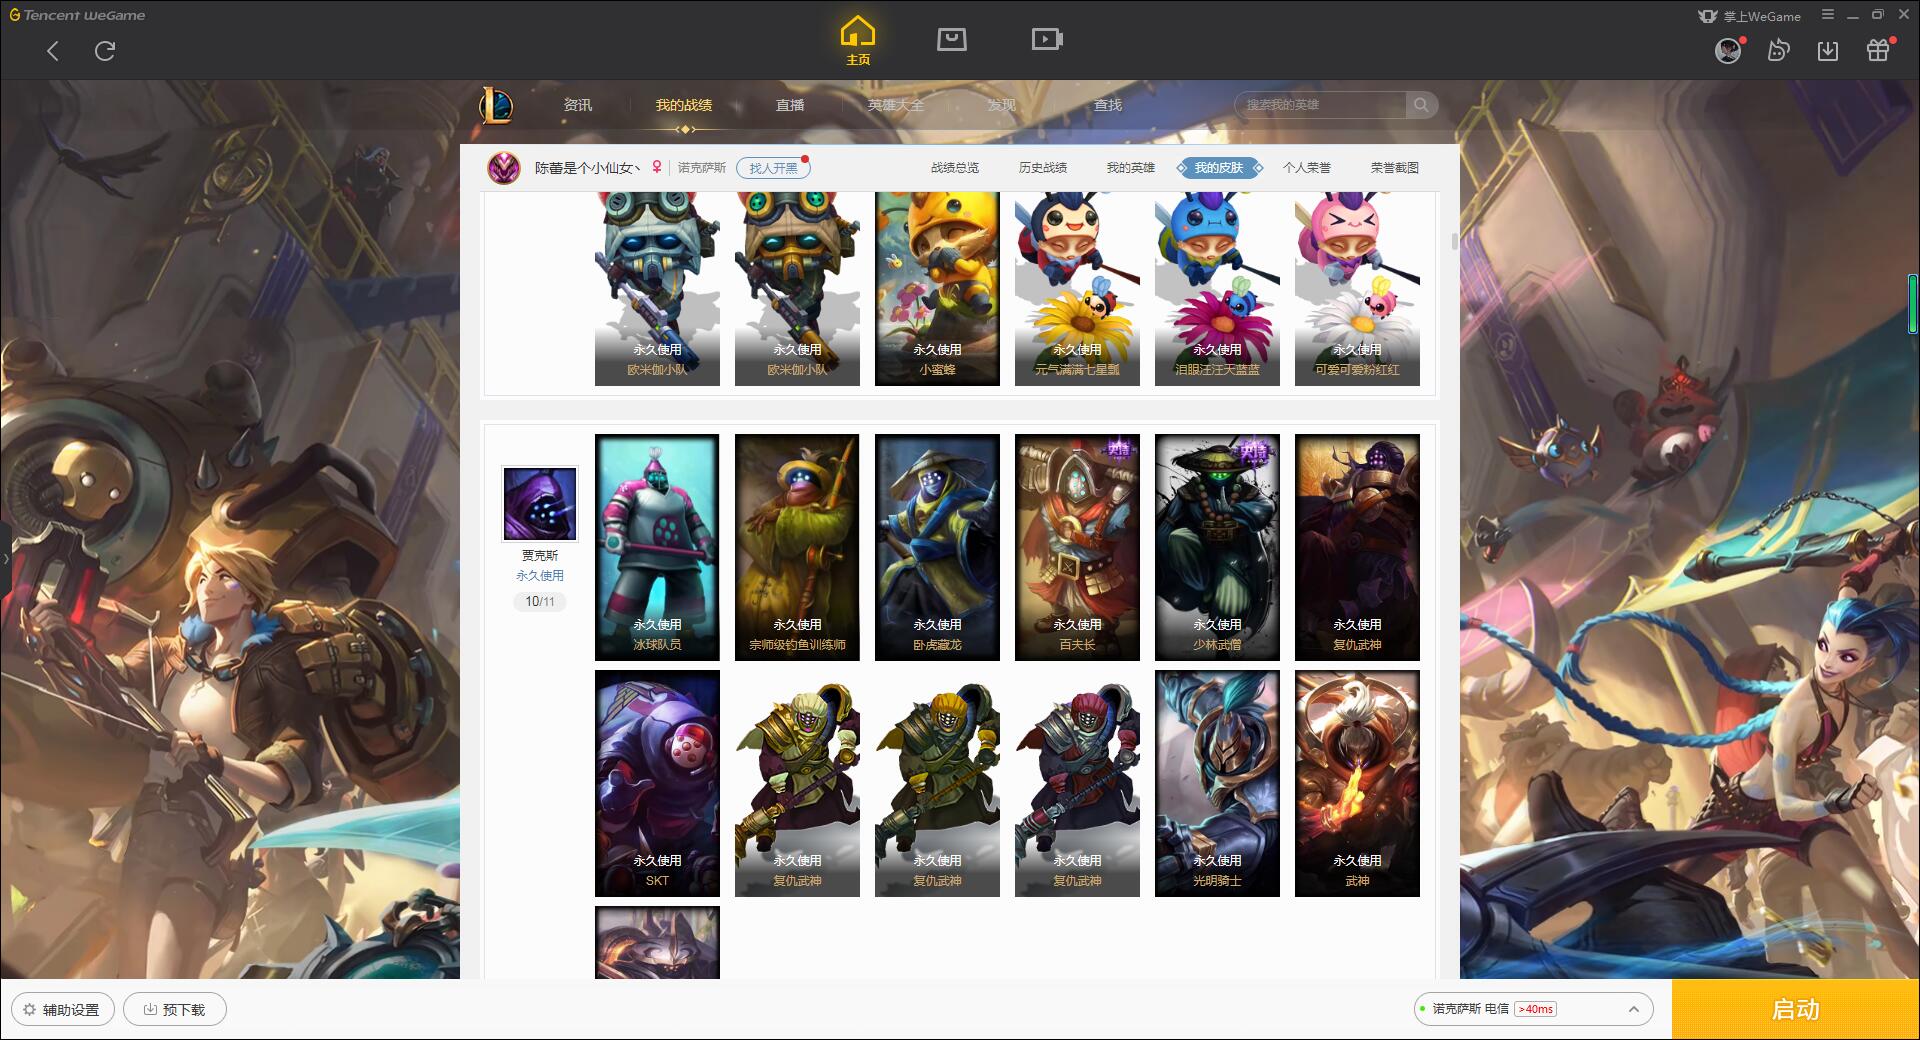Open the download manager icon
This screenshot has height=1040, width=1920.
tap(1828, 50)
